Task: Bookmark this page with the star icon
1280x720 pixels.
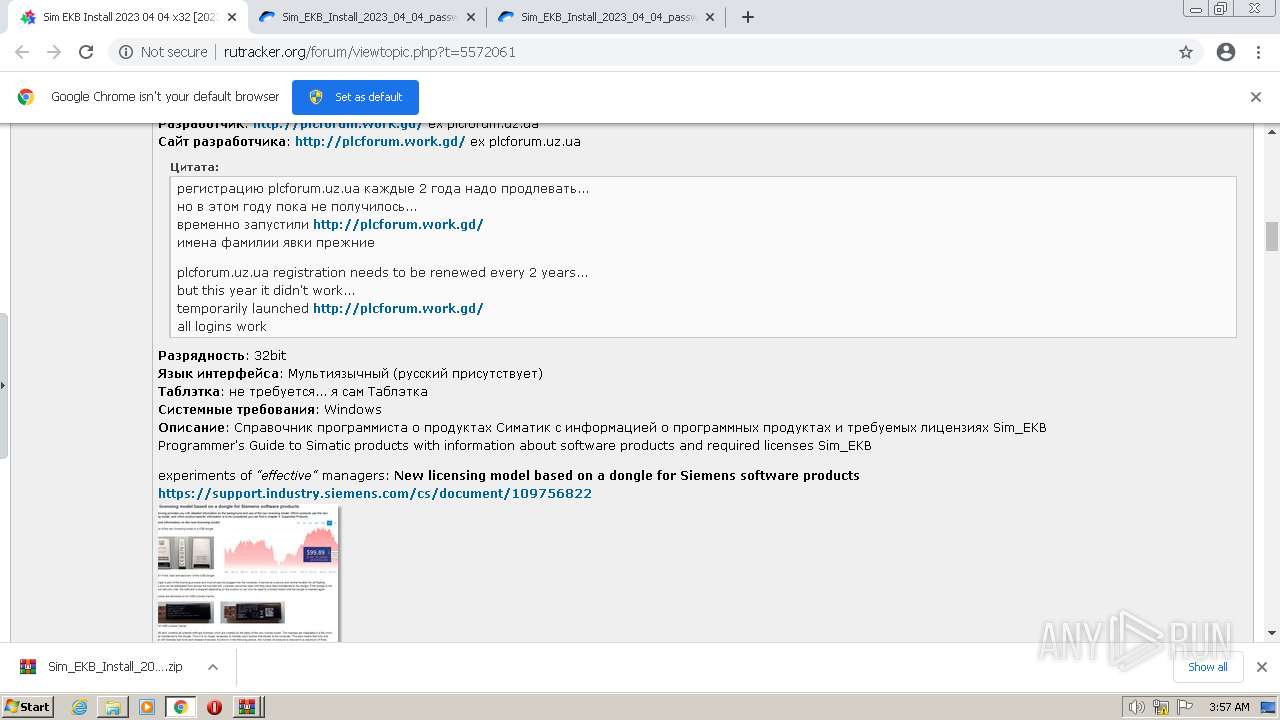Action: 1186,52
